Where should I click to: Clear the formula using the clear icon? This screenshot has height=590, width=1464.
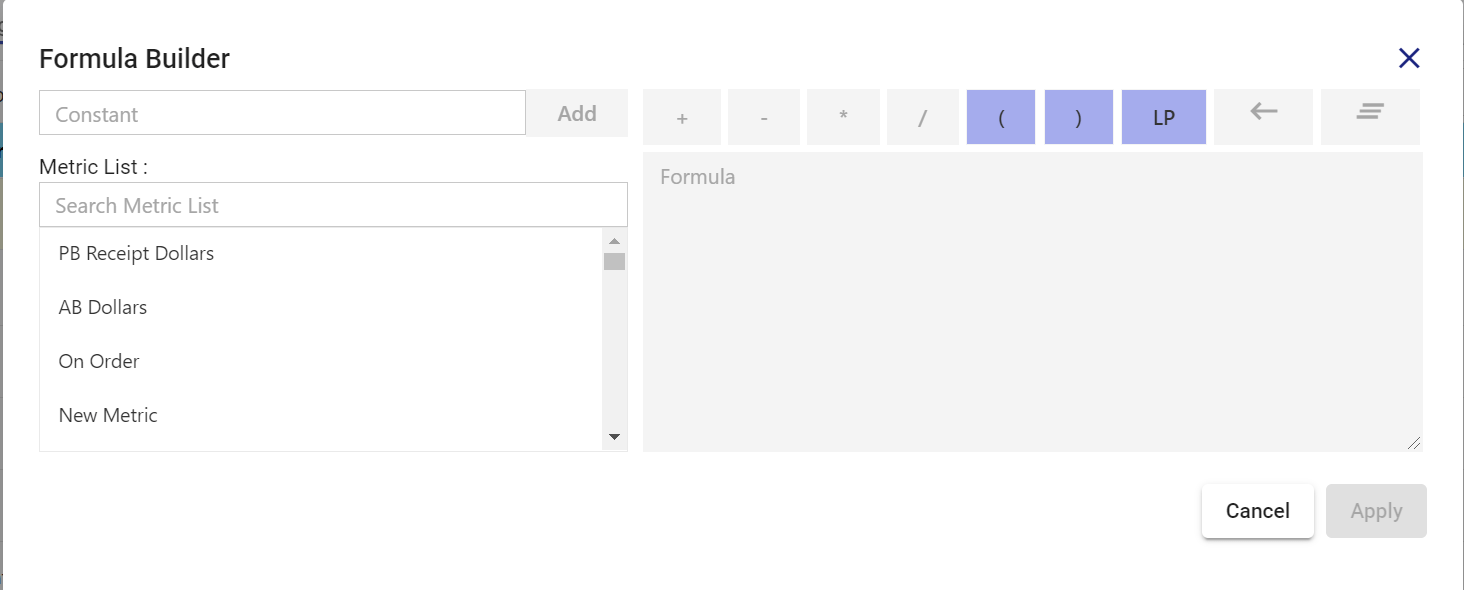pos(1370,117)
